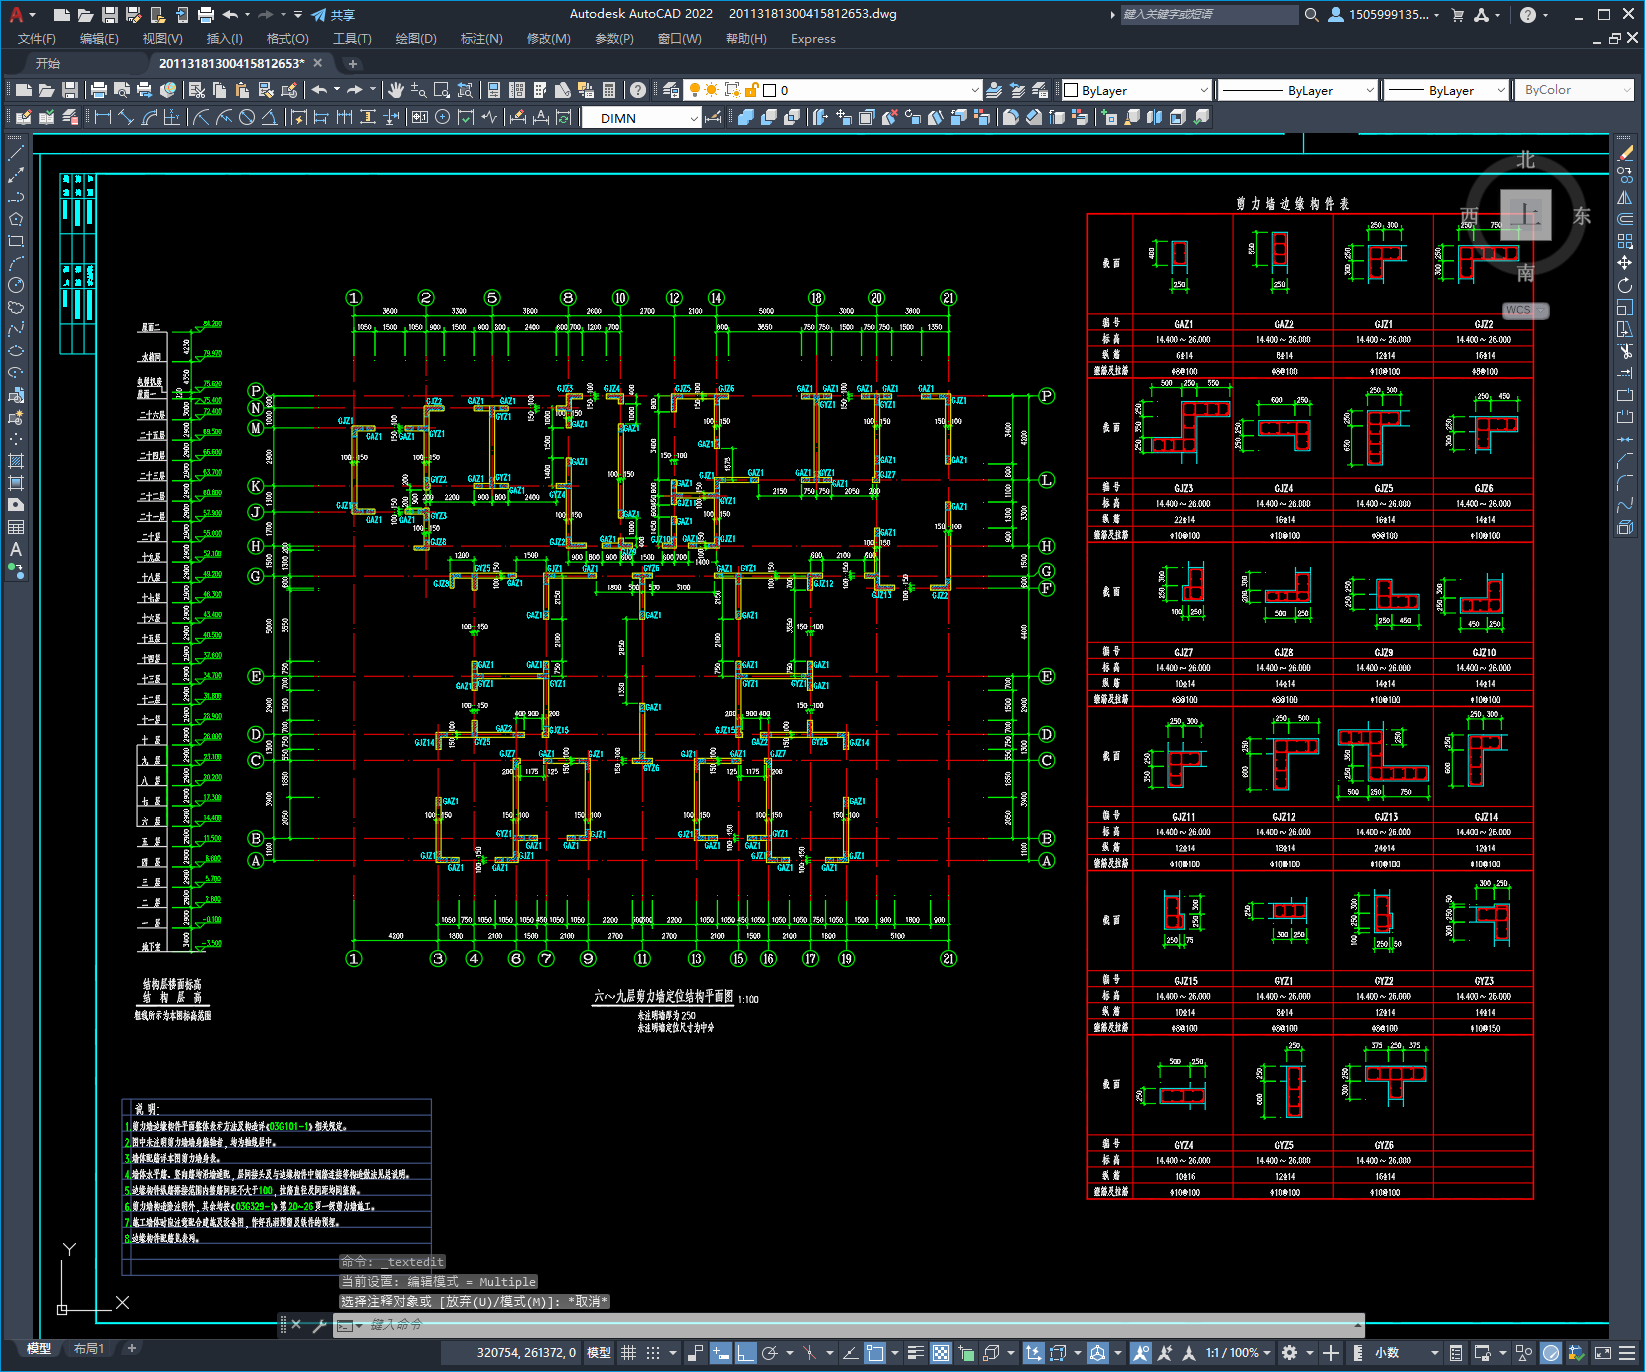The image size is (1645, 1372).
Task: Select the Erase tool in Modify toolbar
Action: (x=1625, y=153)
